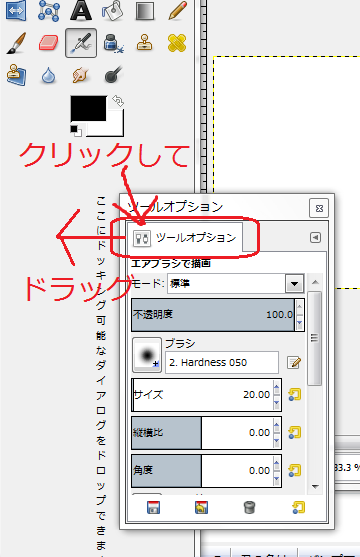This screenshot has width=360, height=557.
Task: Select the Bucket Fill tool
Action: click(x=113, y=10)
